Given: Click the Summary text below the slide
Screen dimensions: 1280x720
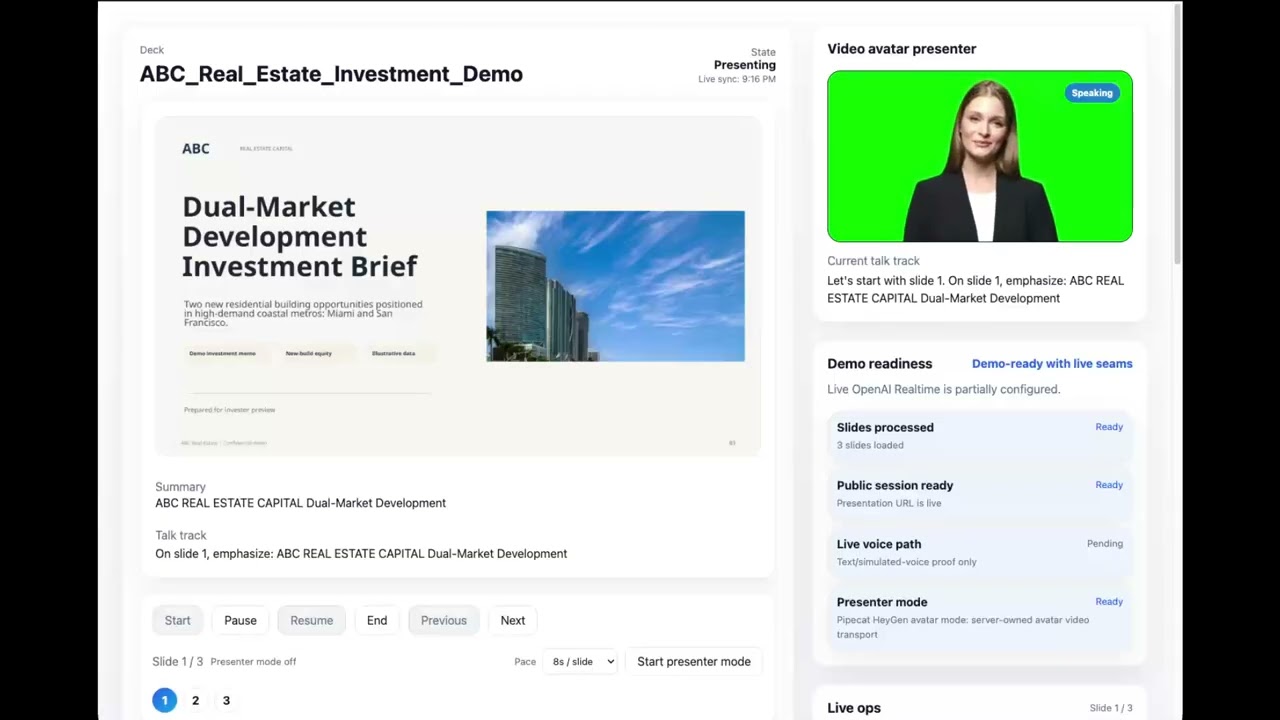Looking at the screenshot, I should 300,503.
